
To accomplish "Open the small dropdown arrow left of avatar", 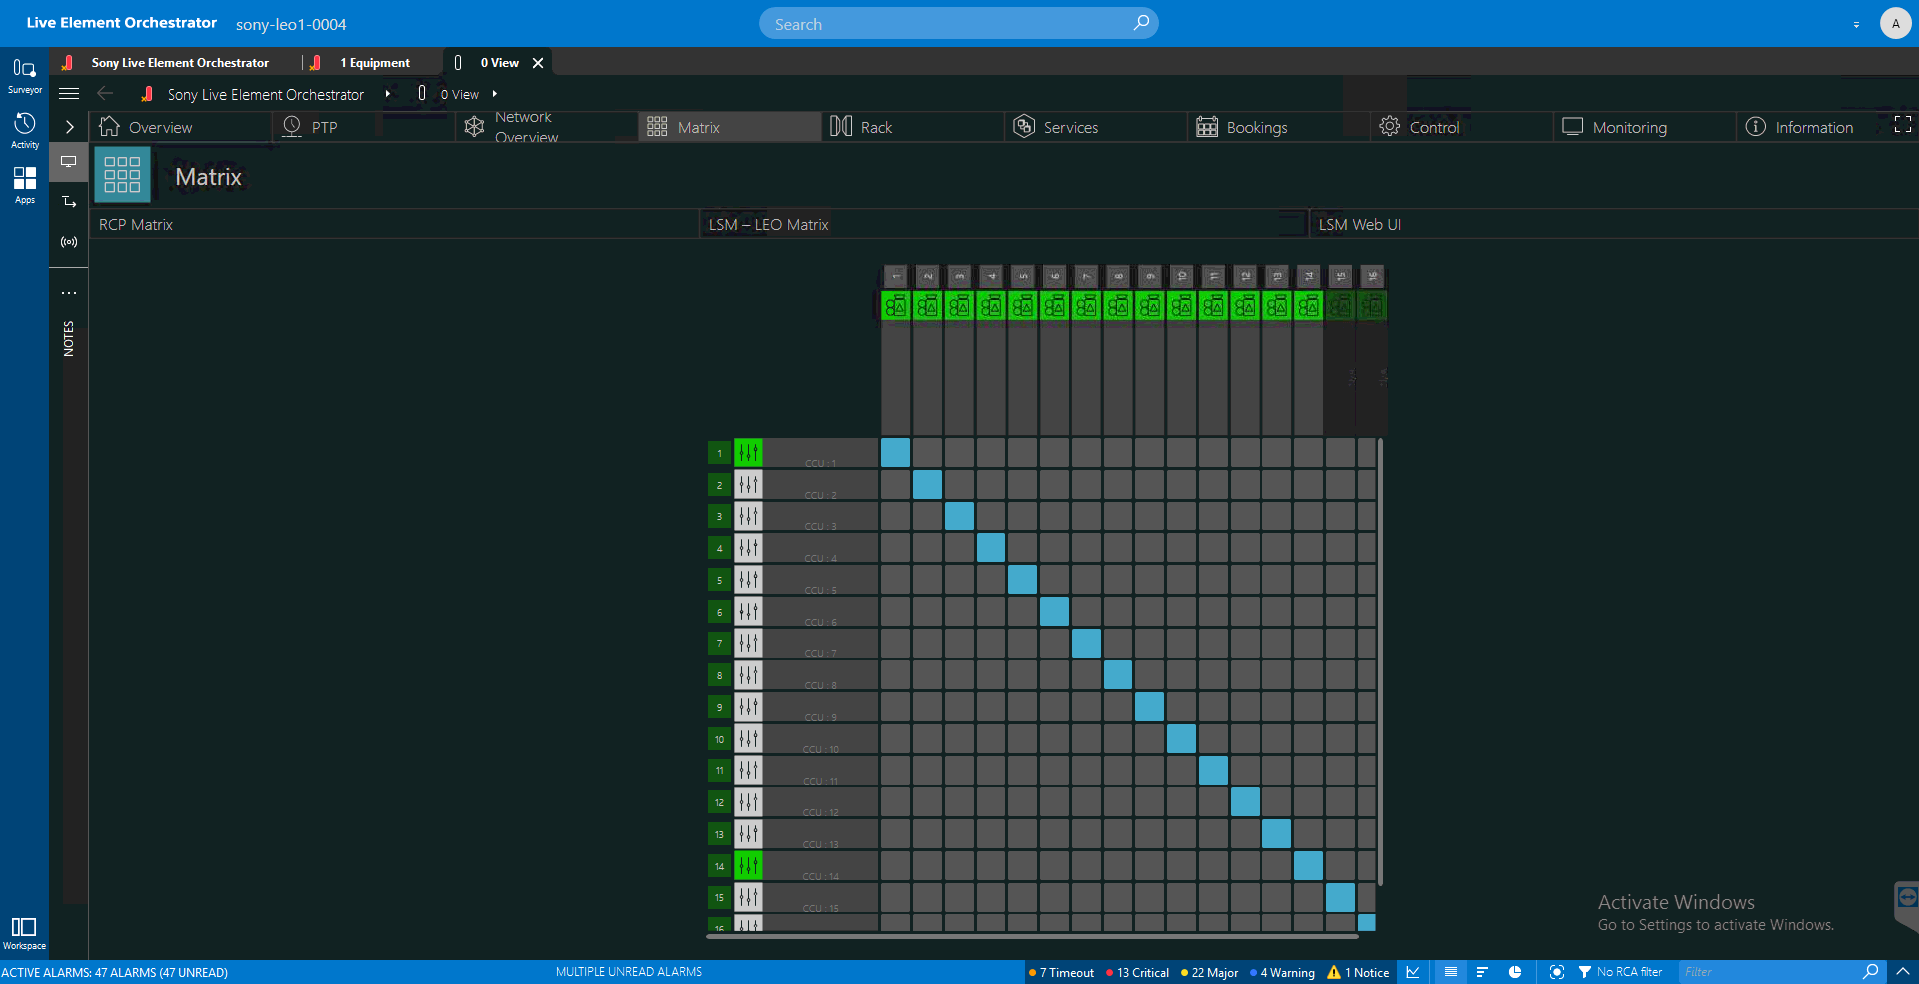I will point(1856,24).
